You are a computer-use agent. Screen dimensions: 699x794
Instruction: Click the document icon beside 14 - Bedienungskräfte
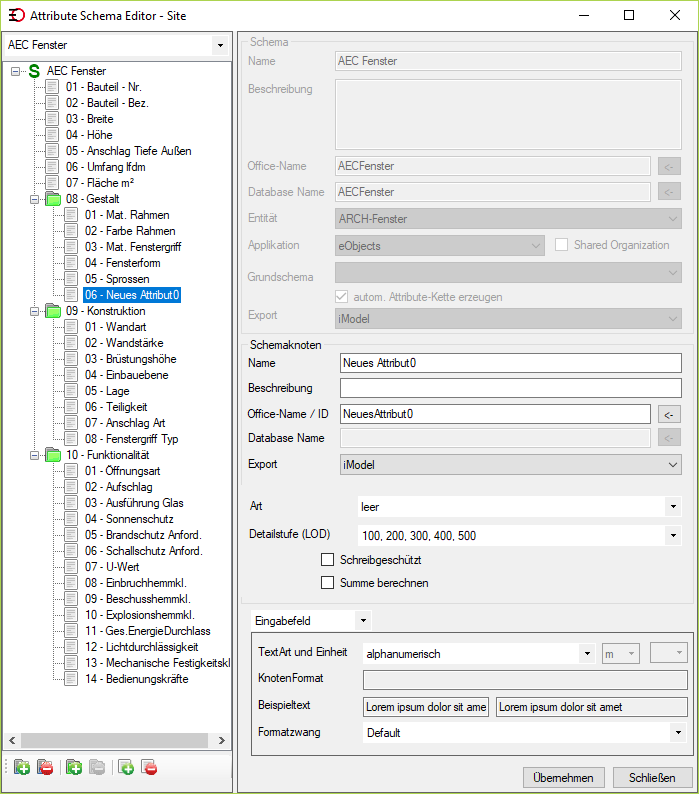click(71, 679)
